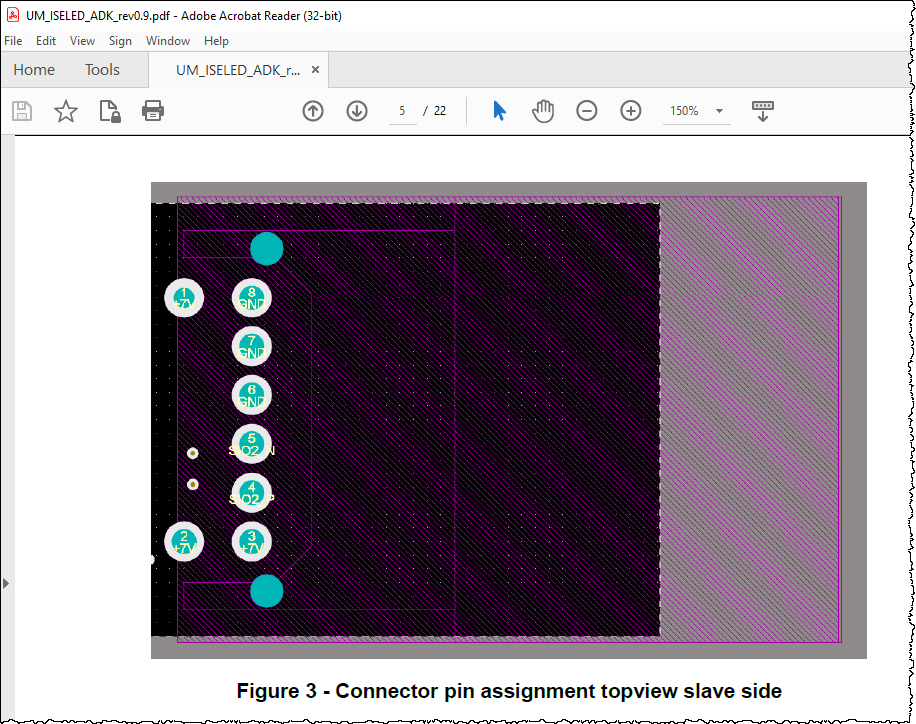916x724 pixels.
Task: Close the UM_ISELED_ADK document tab
Action: [x=315, y=70]
